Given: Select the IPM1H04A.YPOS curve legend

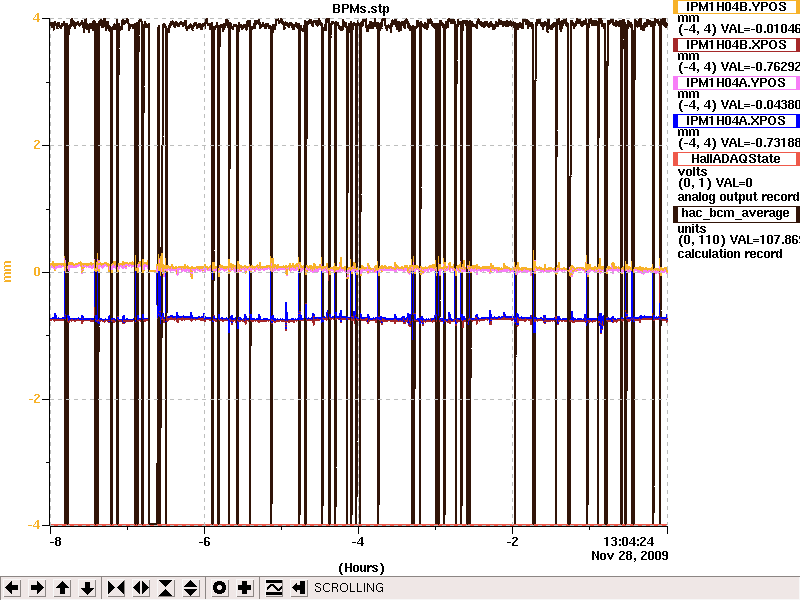Looking at the screenshot, I should click(736, 83).
